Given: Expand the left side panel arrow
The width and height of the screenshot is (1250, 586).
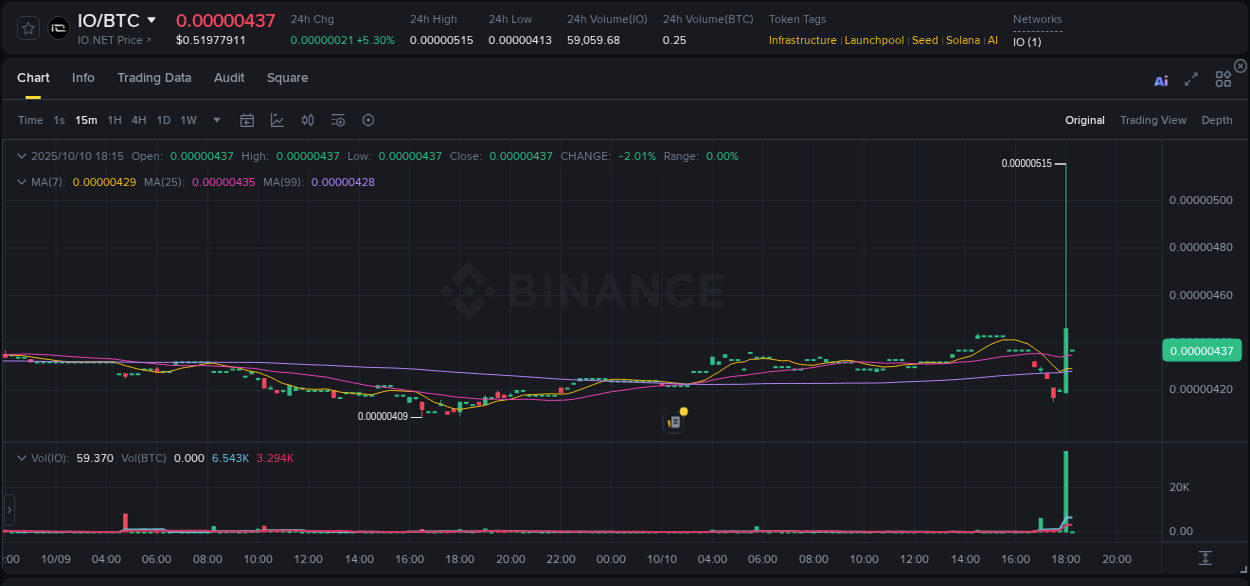Looking at the screenshot, I should click(x=9, y=510).
